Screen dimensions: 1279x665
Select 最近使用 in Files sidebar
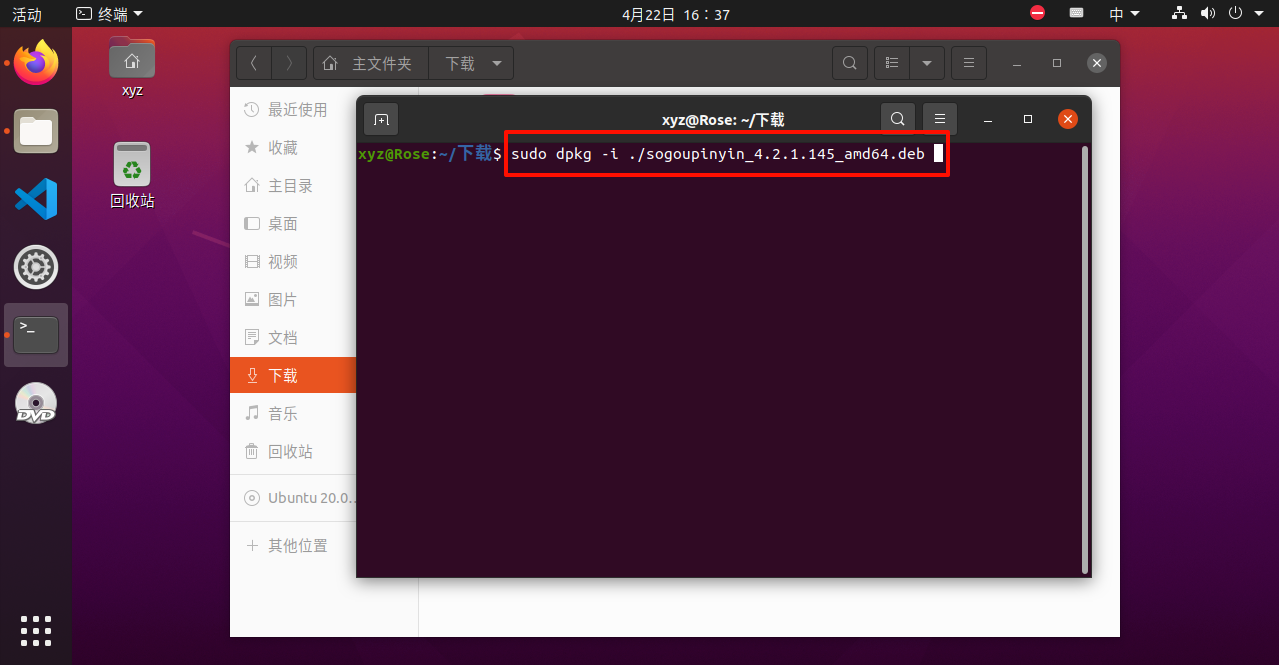(x=292, y=110)
